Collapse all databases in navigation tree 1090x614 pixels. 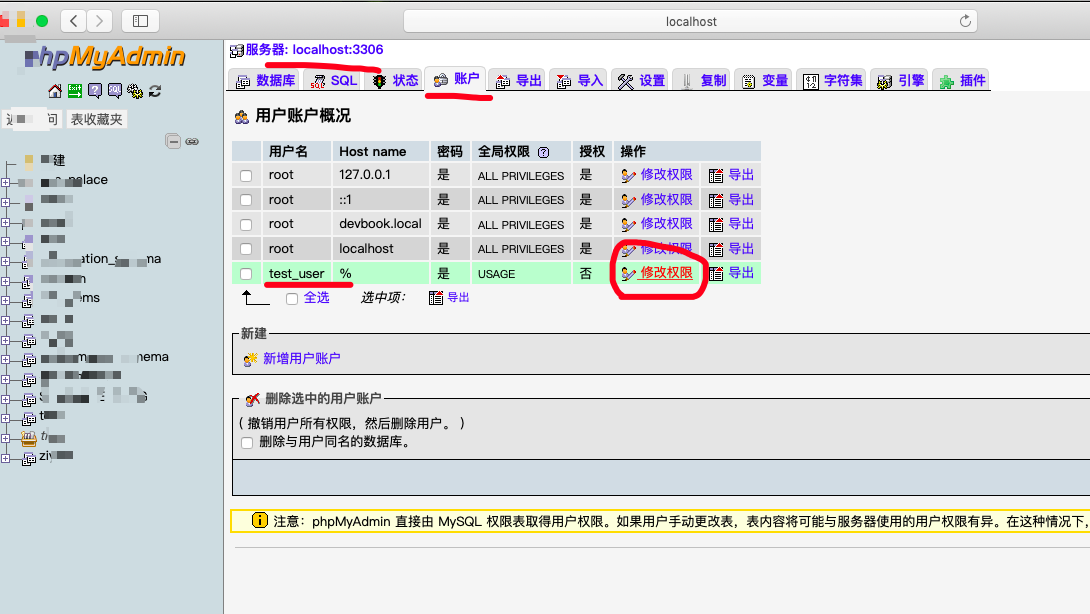click(x=173, y=141)
